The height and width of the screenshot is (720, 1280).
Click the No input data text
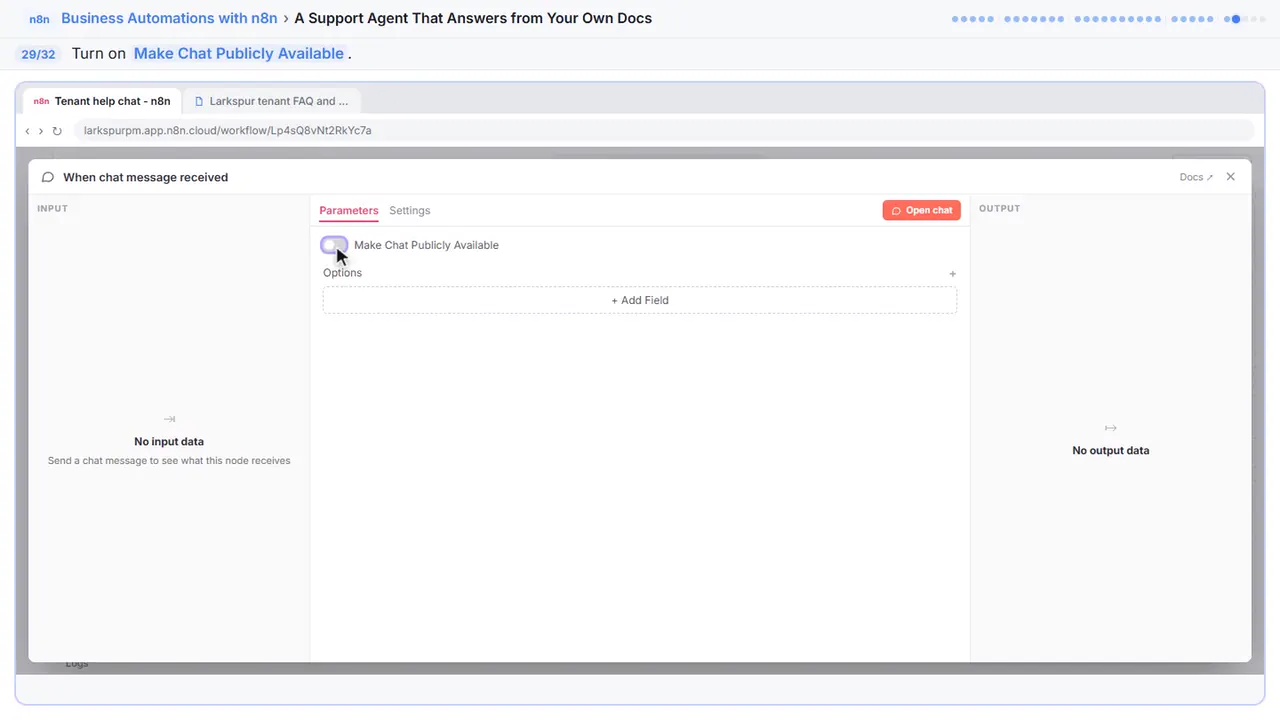point(169,441)
